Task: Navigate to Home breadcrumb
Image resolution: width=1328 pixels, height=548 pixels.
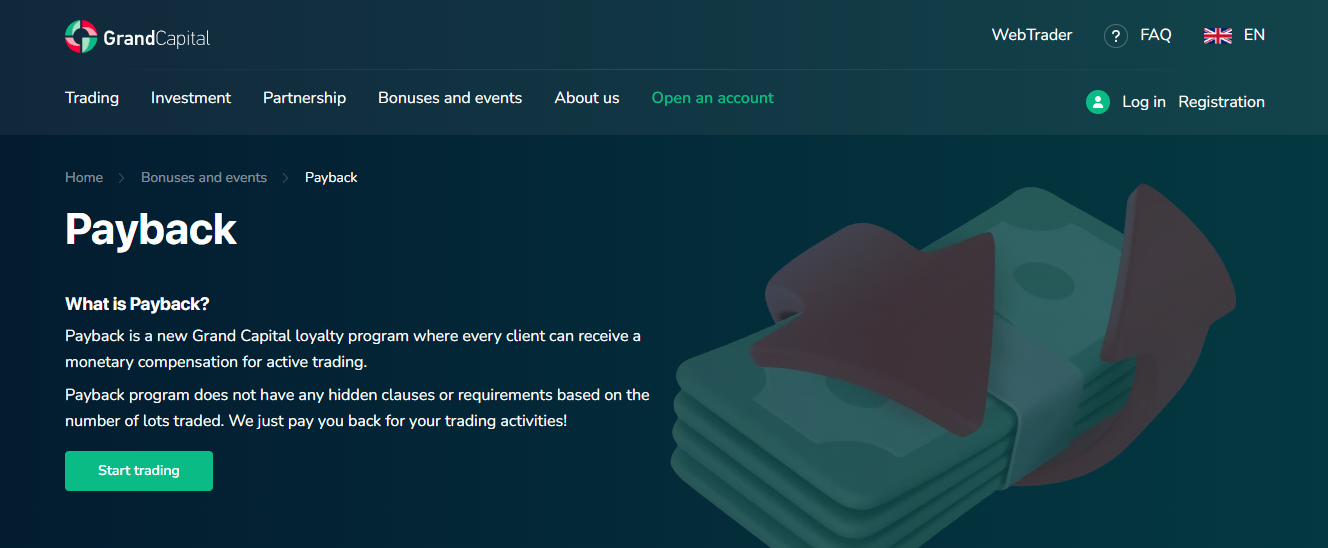Action: 84,177
